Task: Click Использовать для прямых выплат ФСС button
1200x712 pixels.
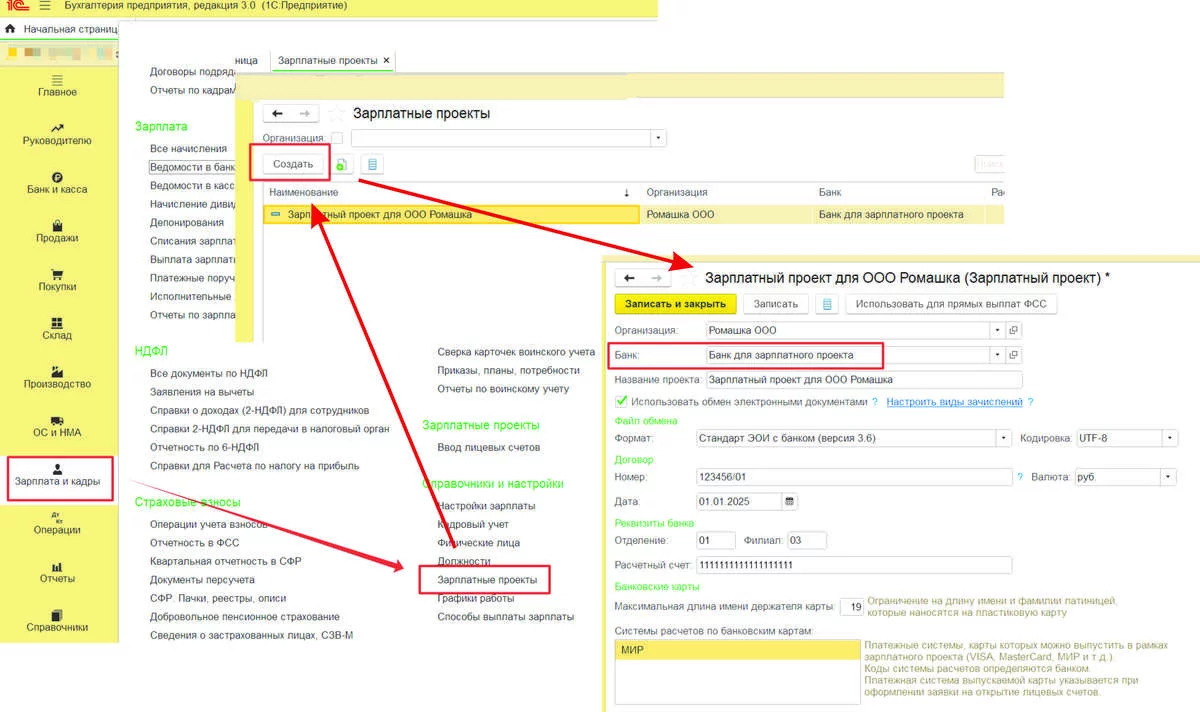Action: point(951,304)
